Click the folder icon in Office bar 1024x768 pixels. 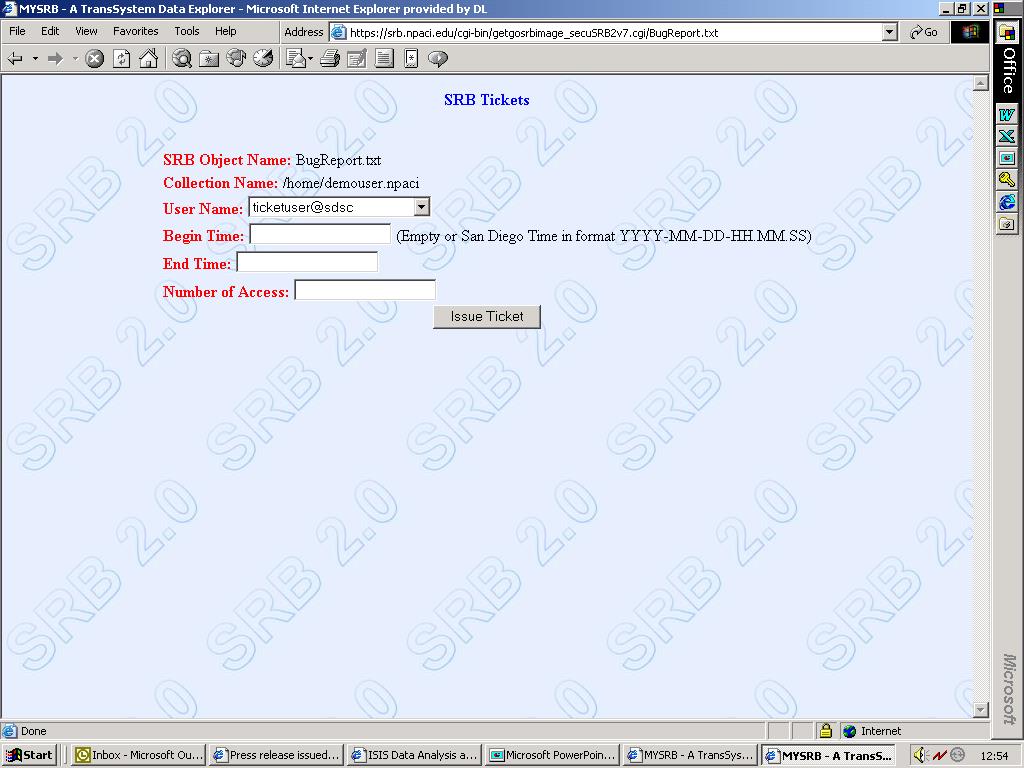pyautogui.click(x=1006, y=224)
